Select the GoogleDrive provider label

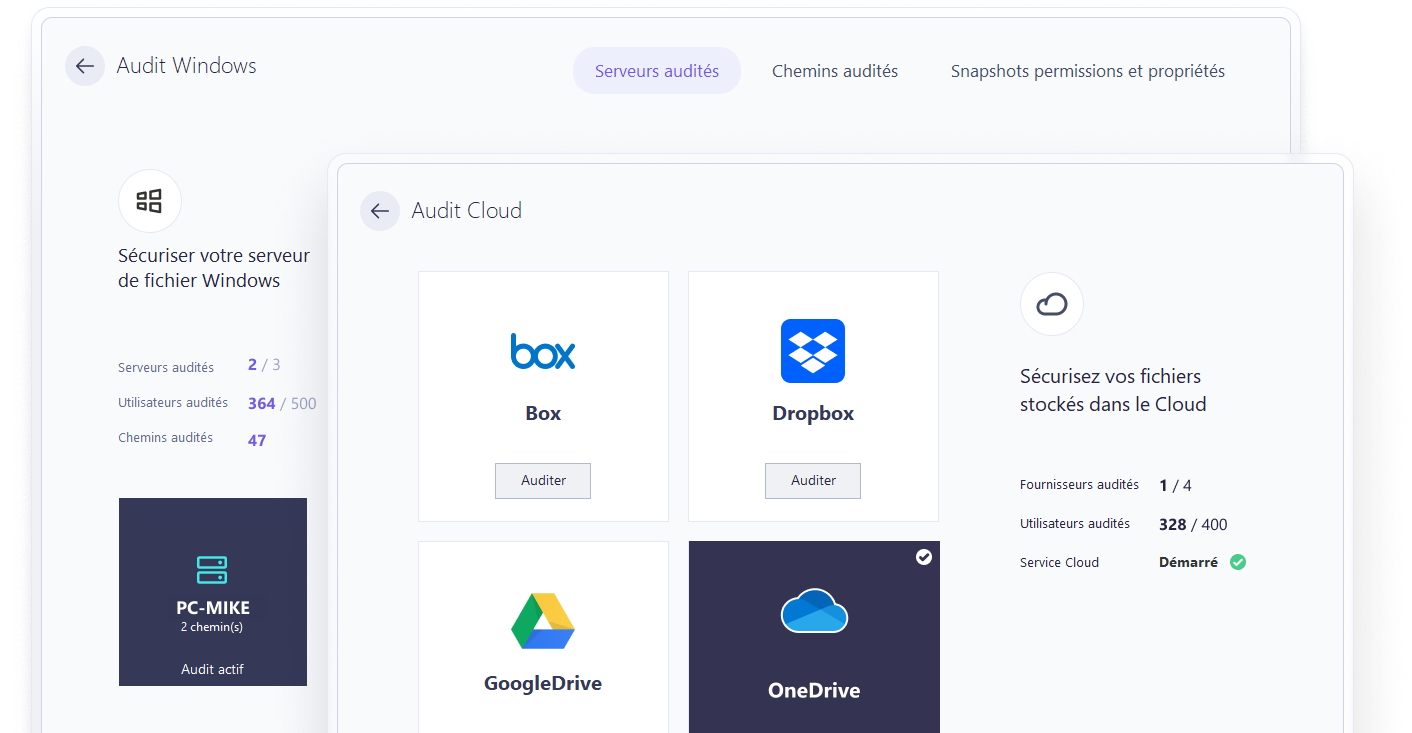click(x=543, y=684)
